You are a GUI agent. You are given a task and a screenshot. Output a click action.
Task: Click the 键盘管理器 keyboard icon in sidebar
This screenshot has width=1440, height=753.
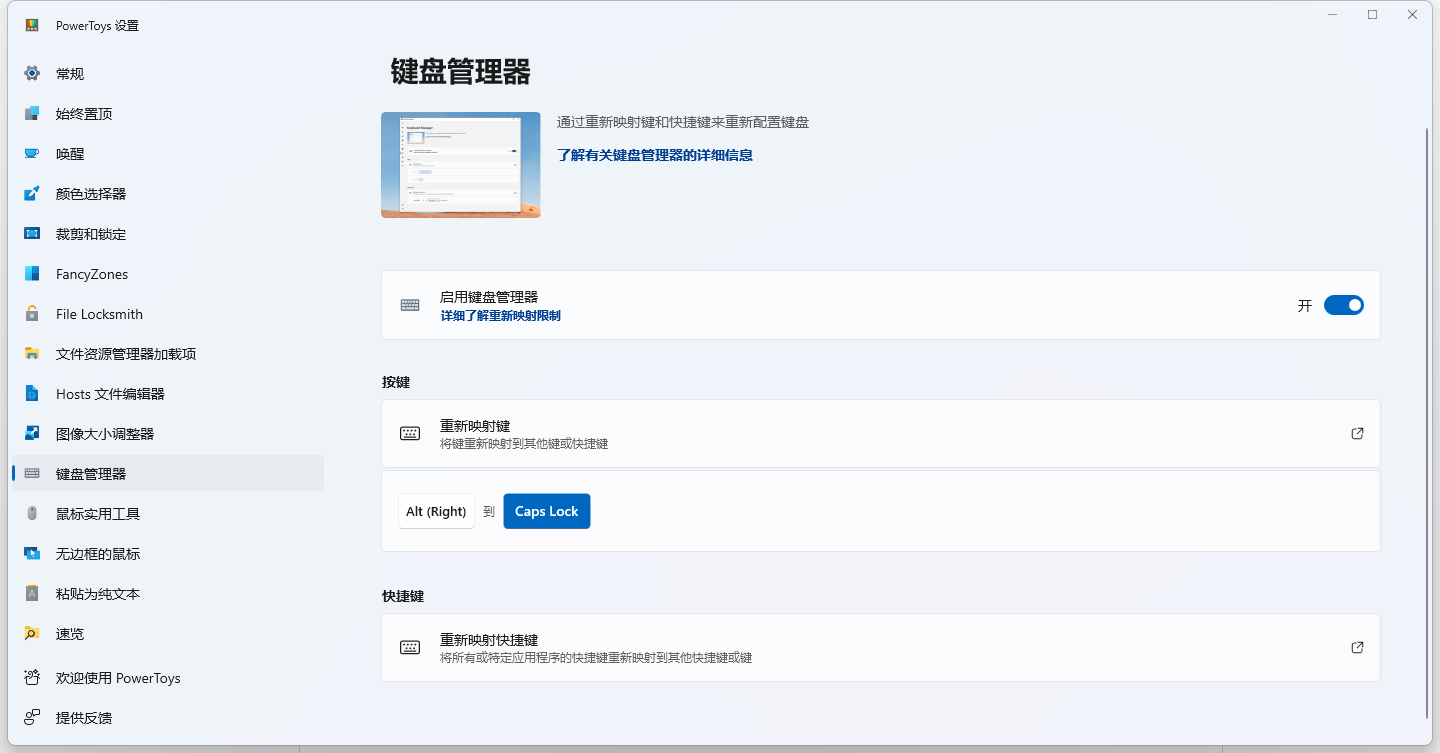point(32,473)
